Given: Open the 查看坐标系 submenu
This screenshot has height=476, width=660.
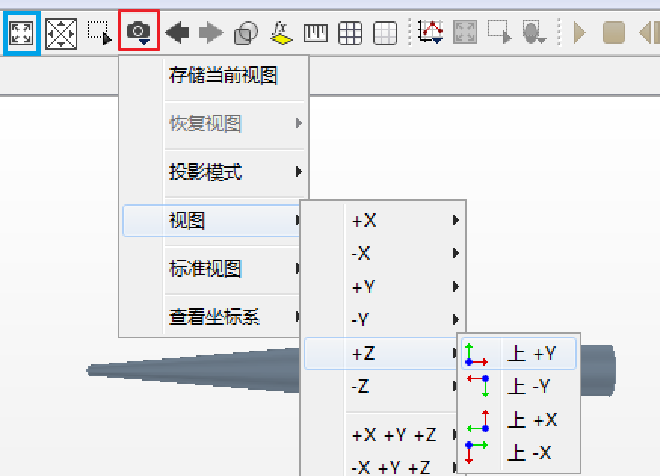Looking at the screenshot, I should tap(212, 317).
